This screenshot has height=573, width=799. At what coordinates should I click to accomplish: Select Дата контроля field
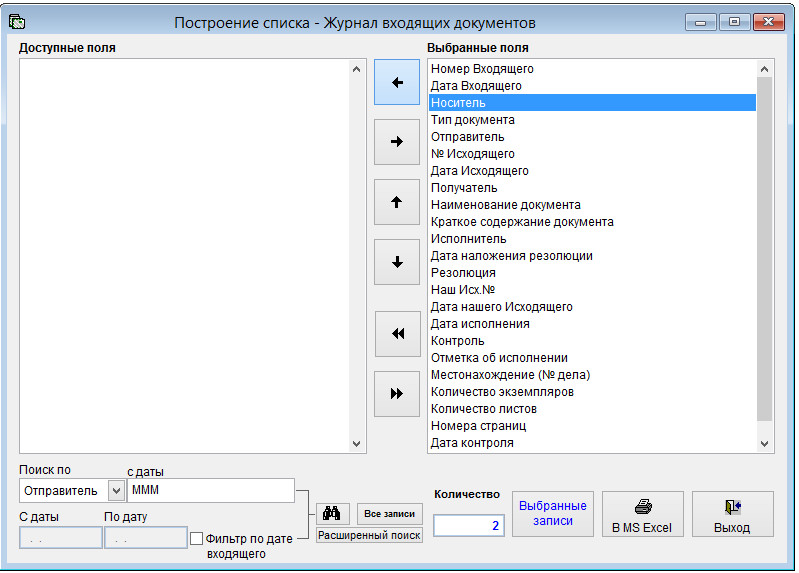point(592,442)
